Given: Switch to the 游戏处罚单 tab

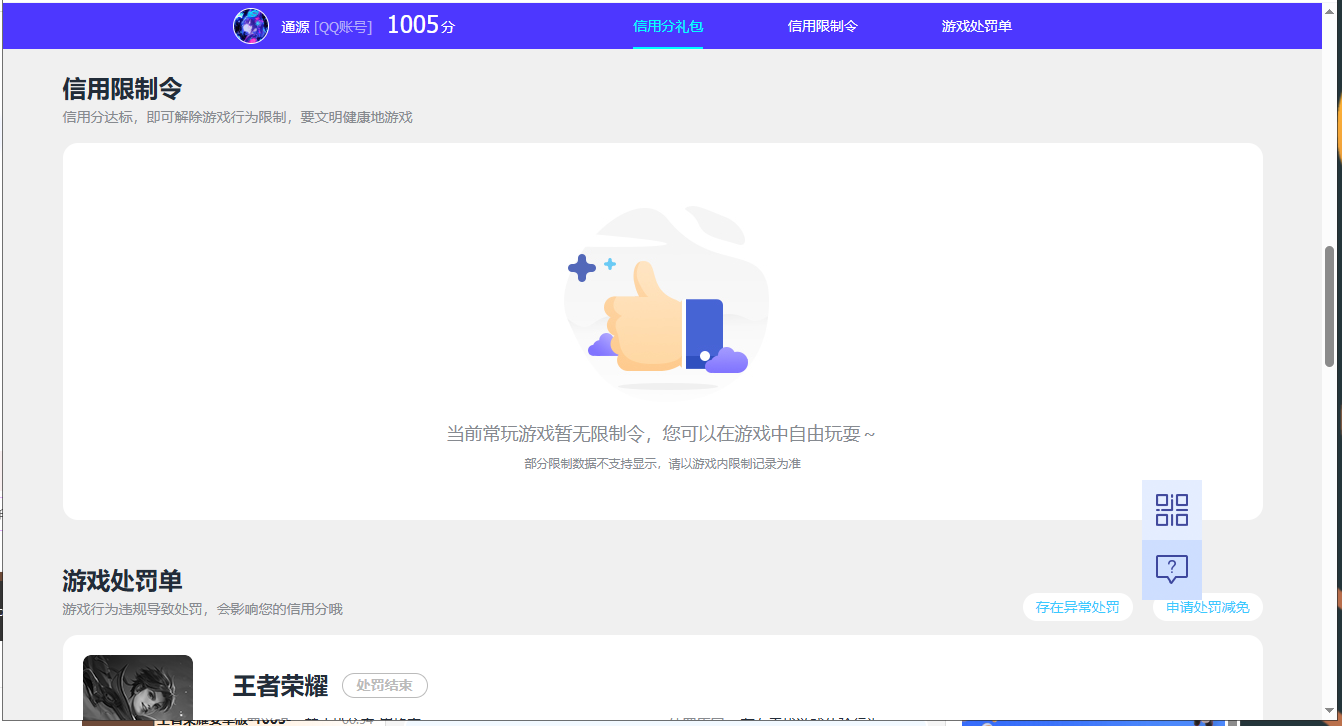Looking at the screenshot, I should coord(977,26).
